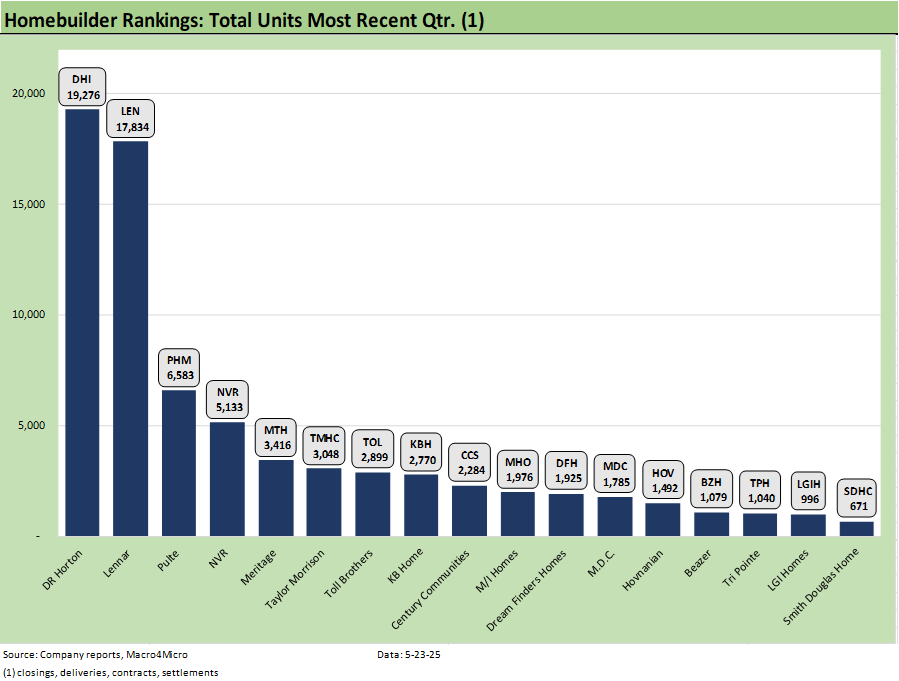The height and width of the screenshot is (681, 899).
Task: Select the Century Communities bar
Action: point(470,511)
